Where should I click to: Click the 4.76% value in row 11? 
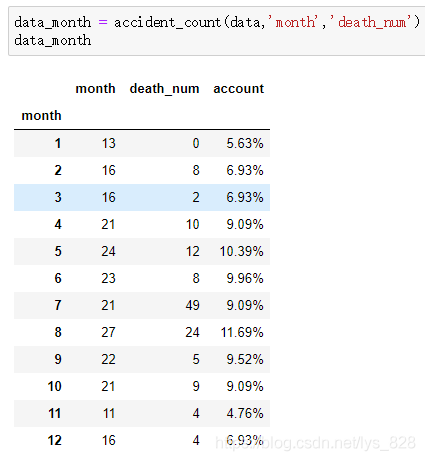(245, 413)
